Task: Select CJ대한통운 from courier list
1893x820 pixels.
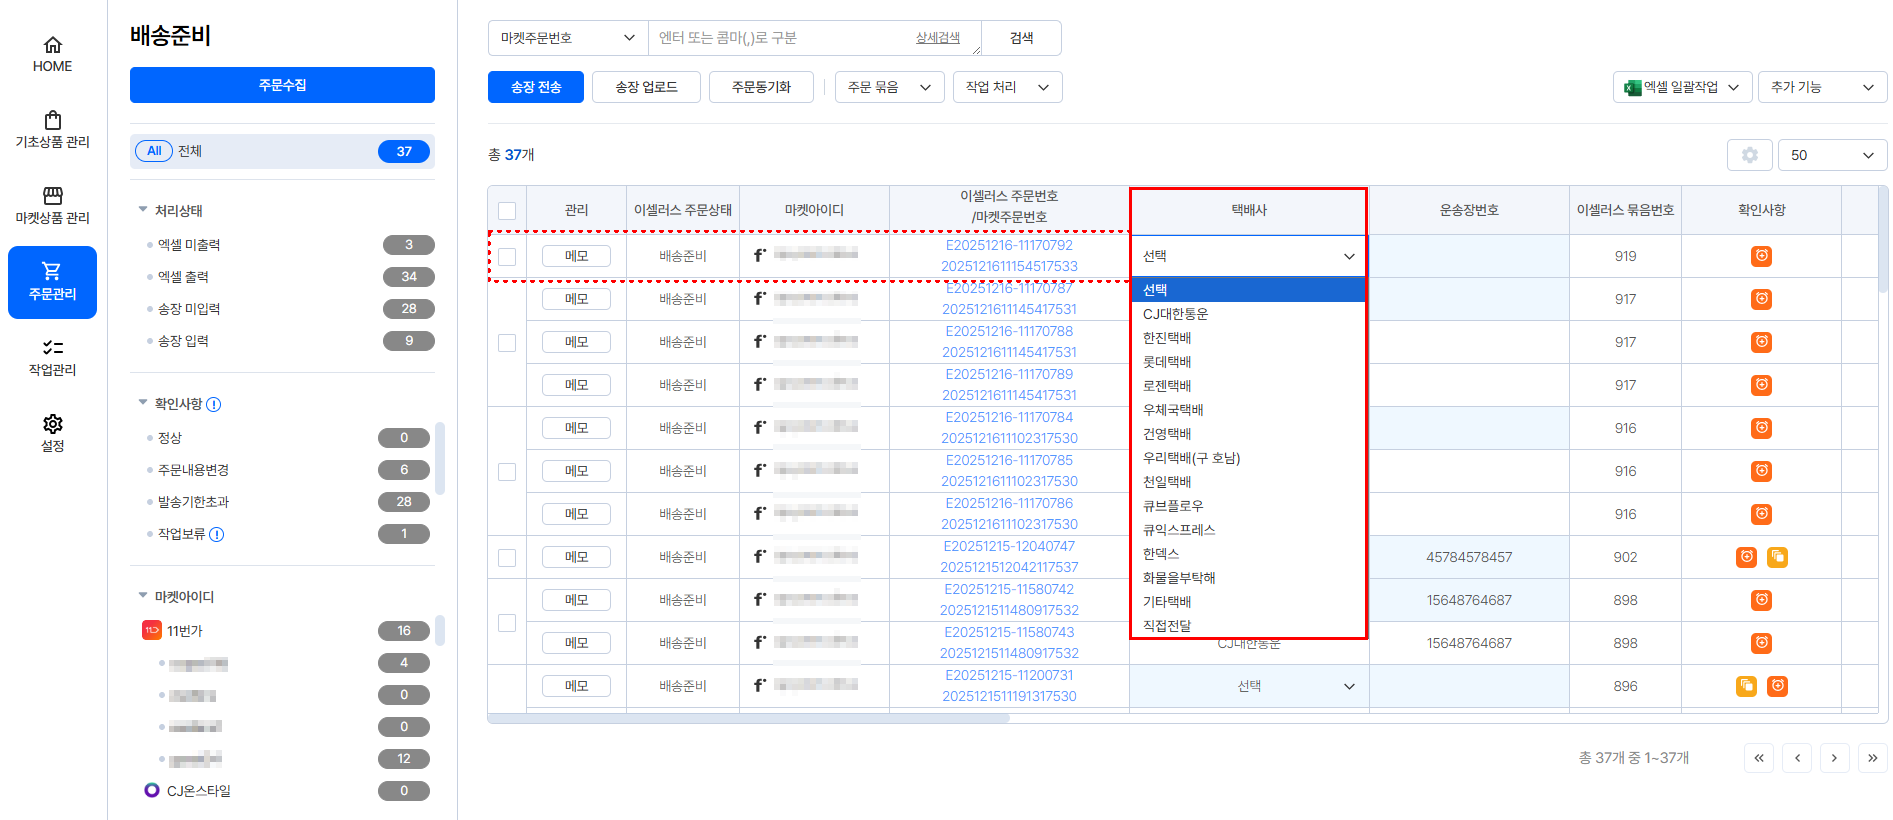Action: (1175, 314)
